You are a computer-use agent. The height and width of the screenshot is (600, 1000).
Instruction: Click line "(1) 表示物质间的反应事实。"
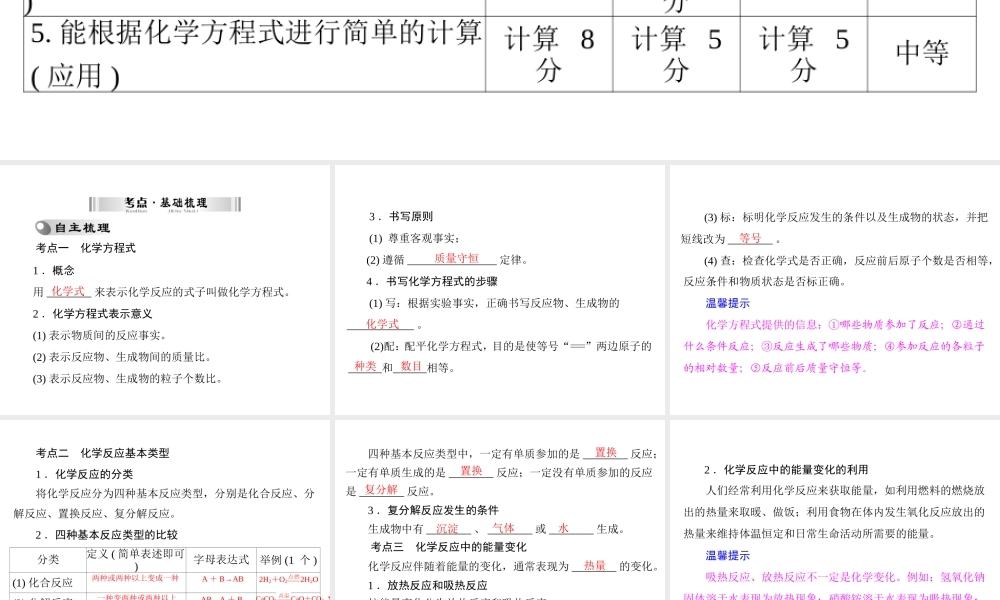click(99, 335)
